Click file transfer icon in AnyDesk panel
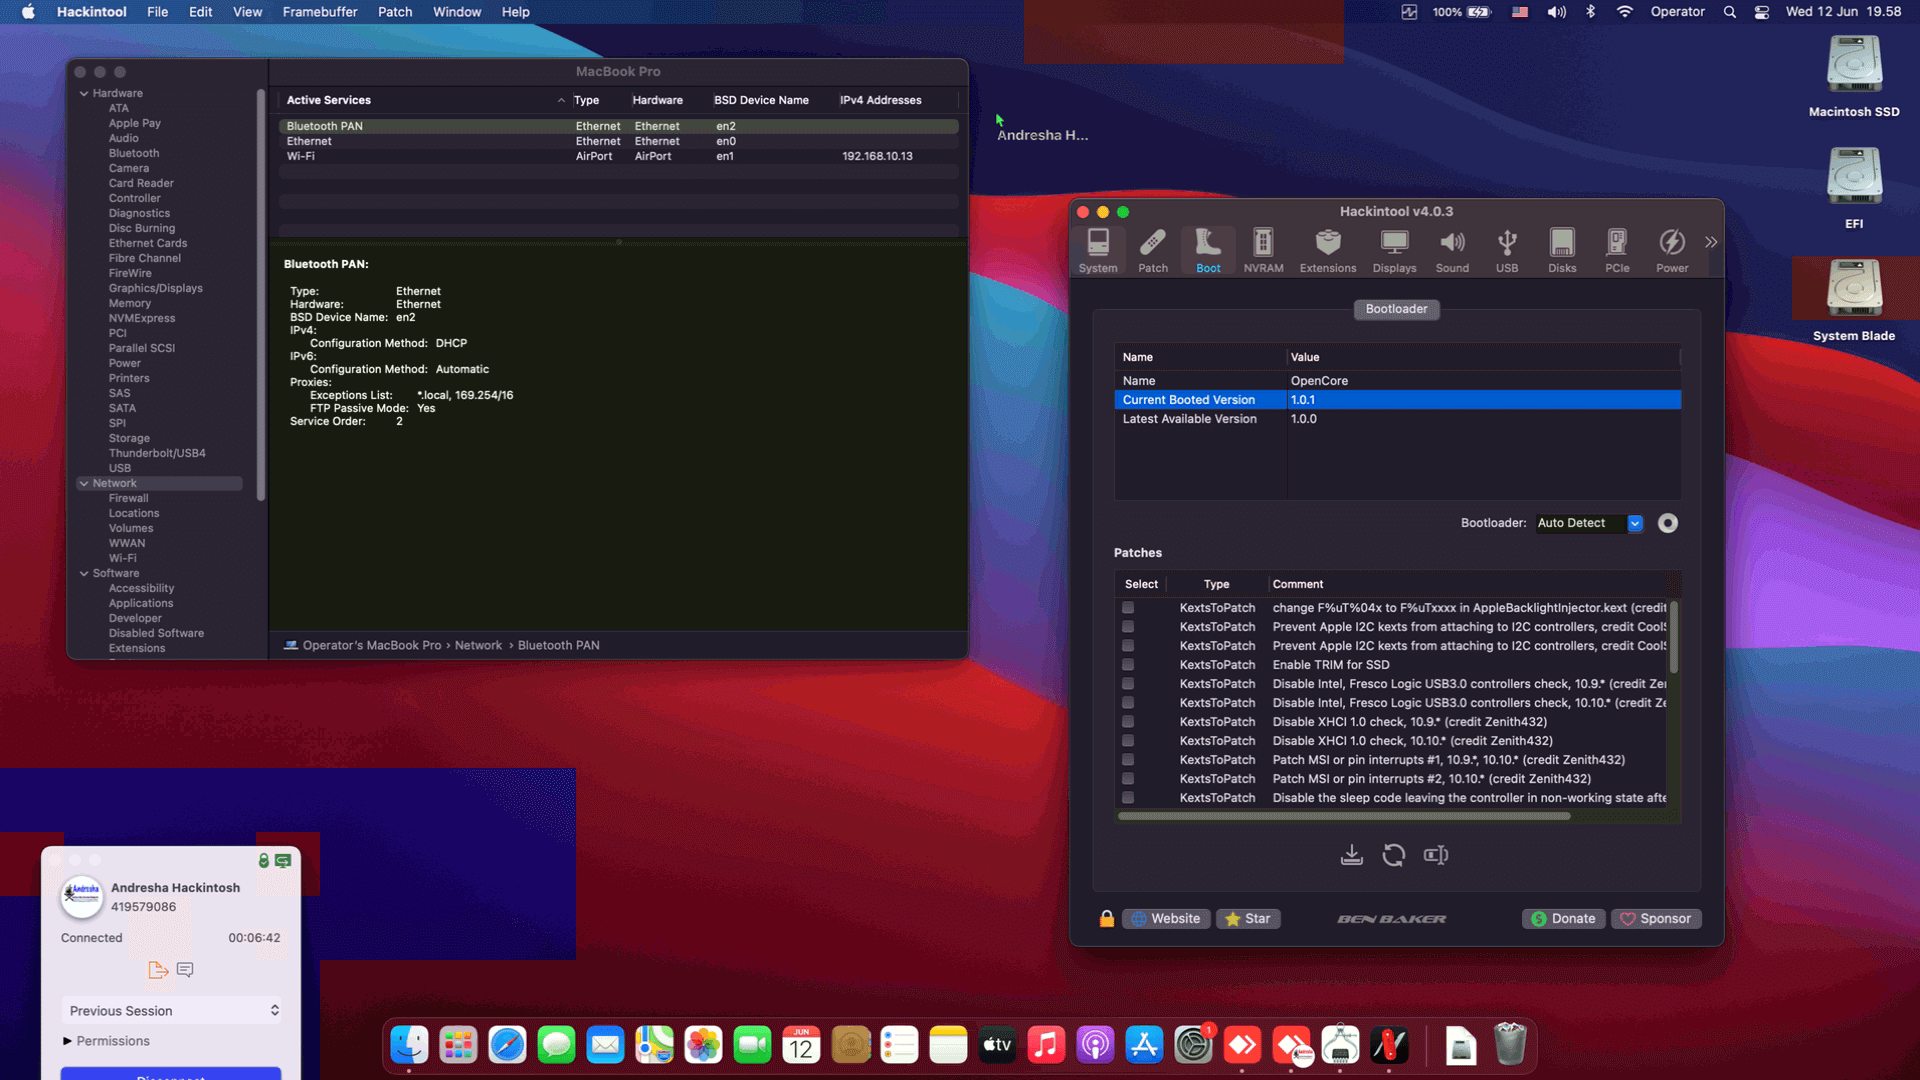Image resolution: width=1920 pixels, height=1080 pixels. [x=158, y=969]
